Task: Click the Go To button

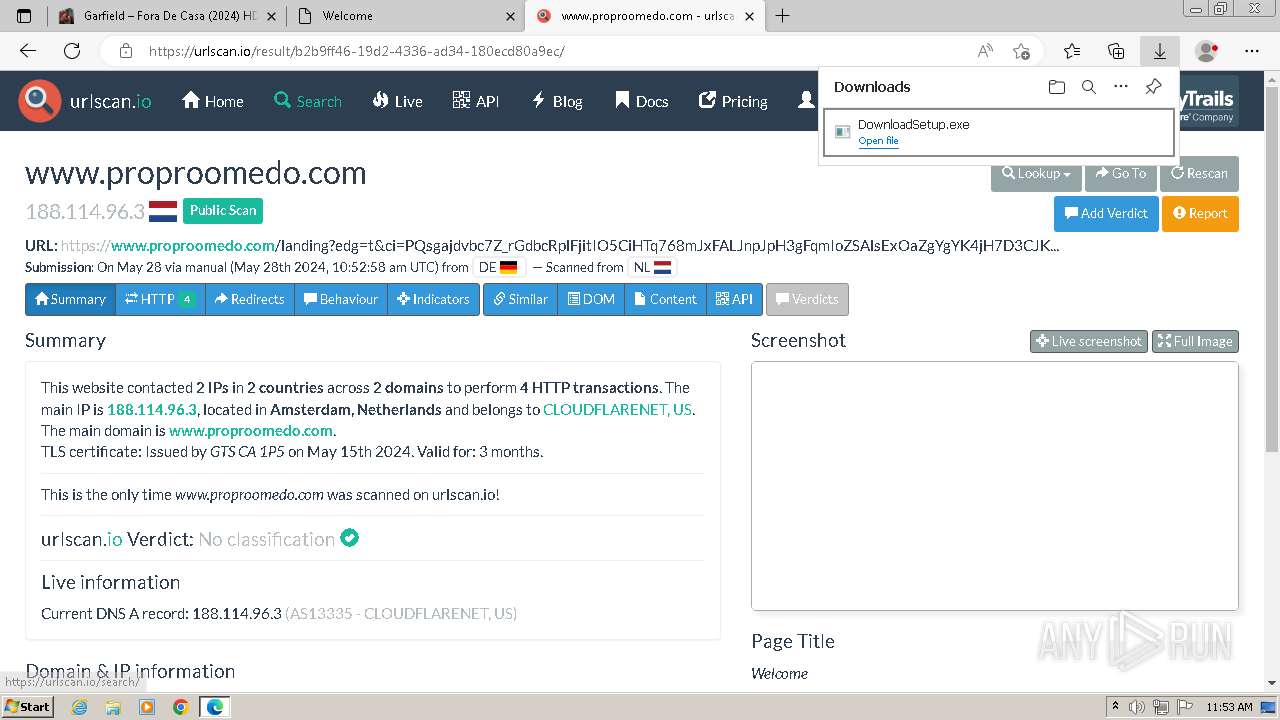Action: click(1121, 173)
